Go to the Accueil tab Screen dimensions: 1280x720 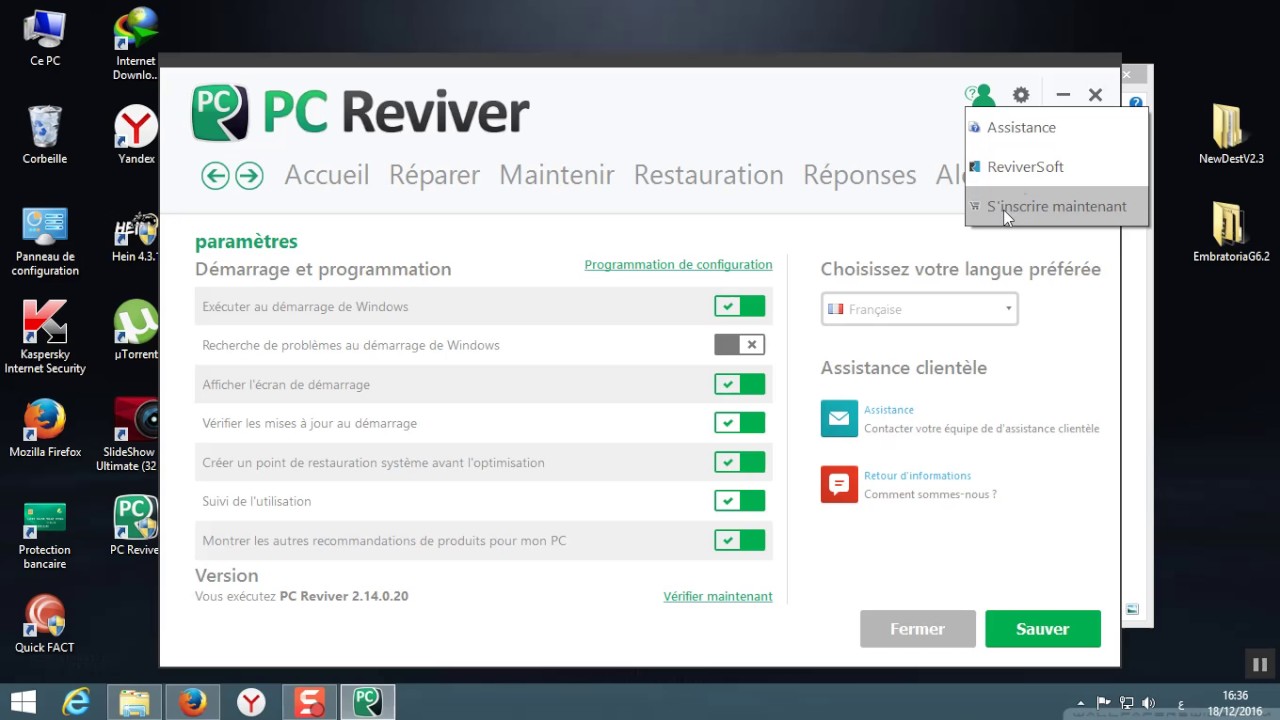click(327, 175)
